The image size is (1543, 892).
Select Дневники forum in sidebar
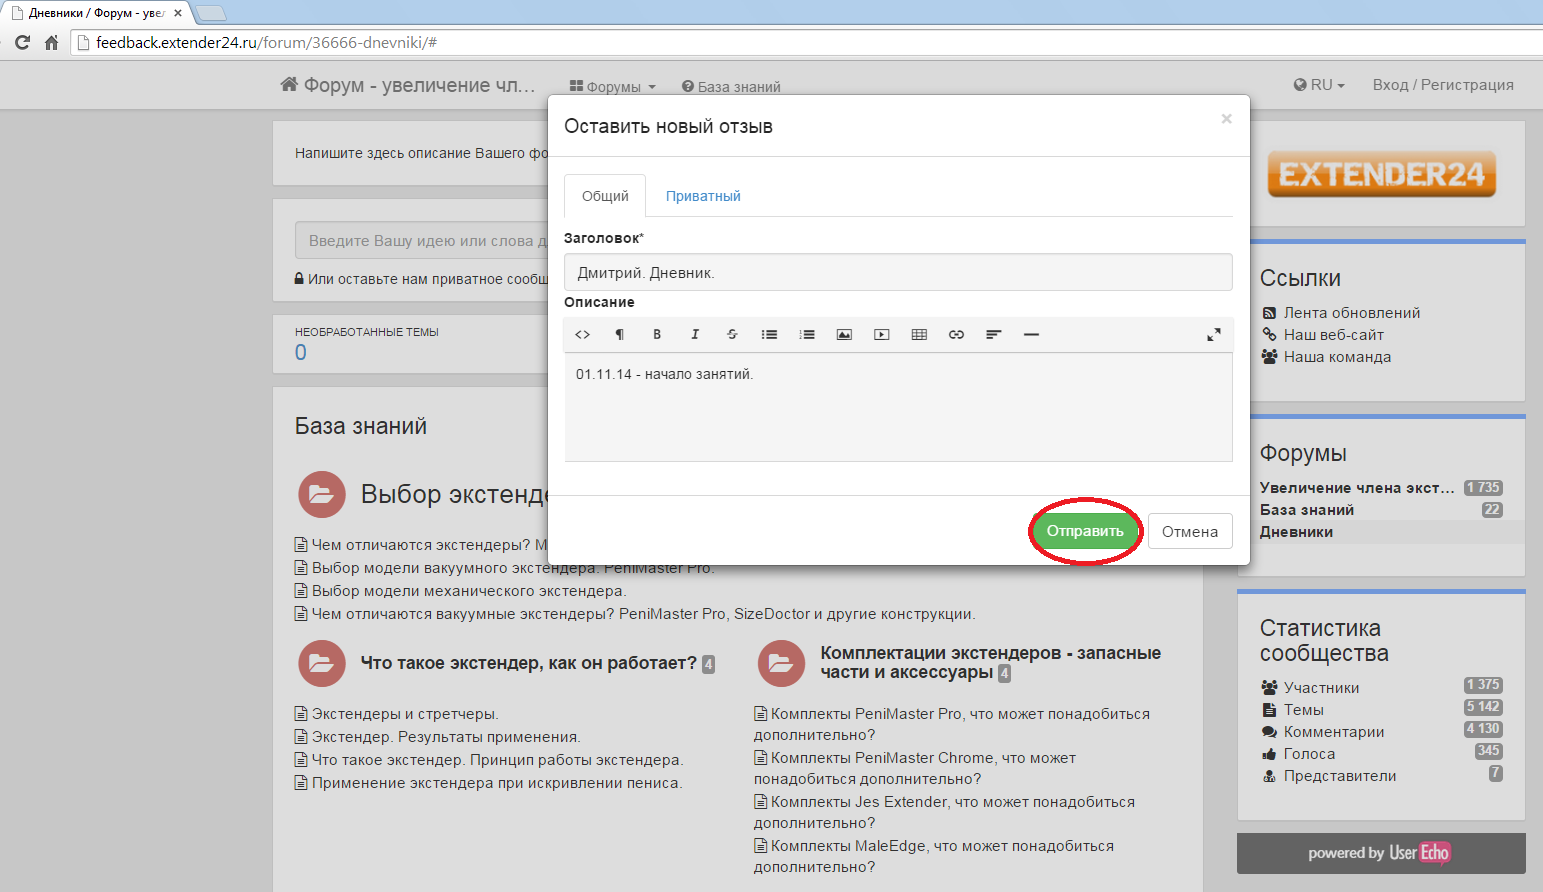pyautogui.click(x=1296, y=532)
